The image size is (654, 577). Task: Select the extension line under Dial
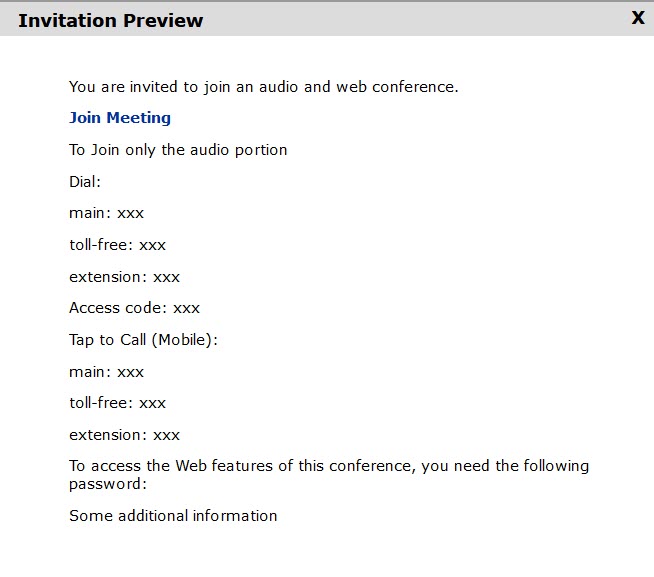[124, 277]
